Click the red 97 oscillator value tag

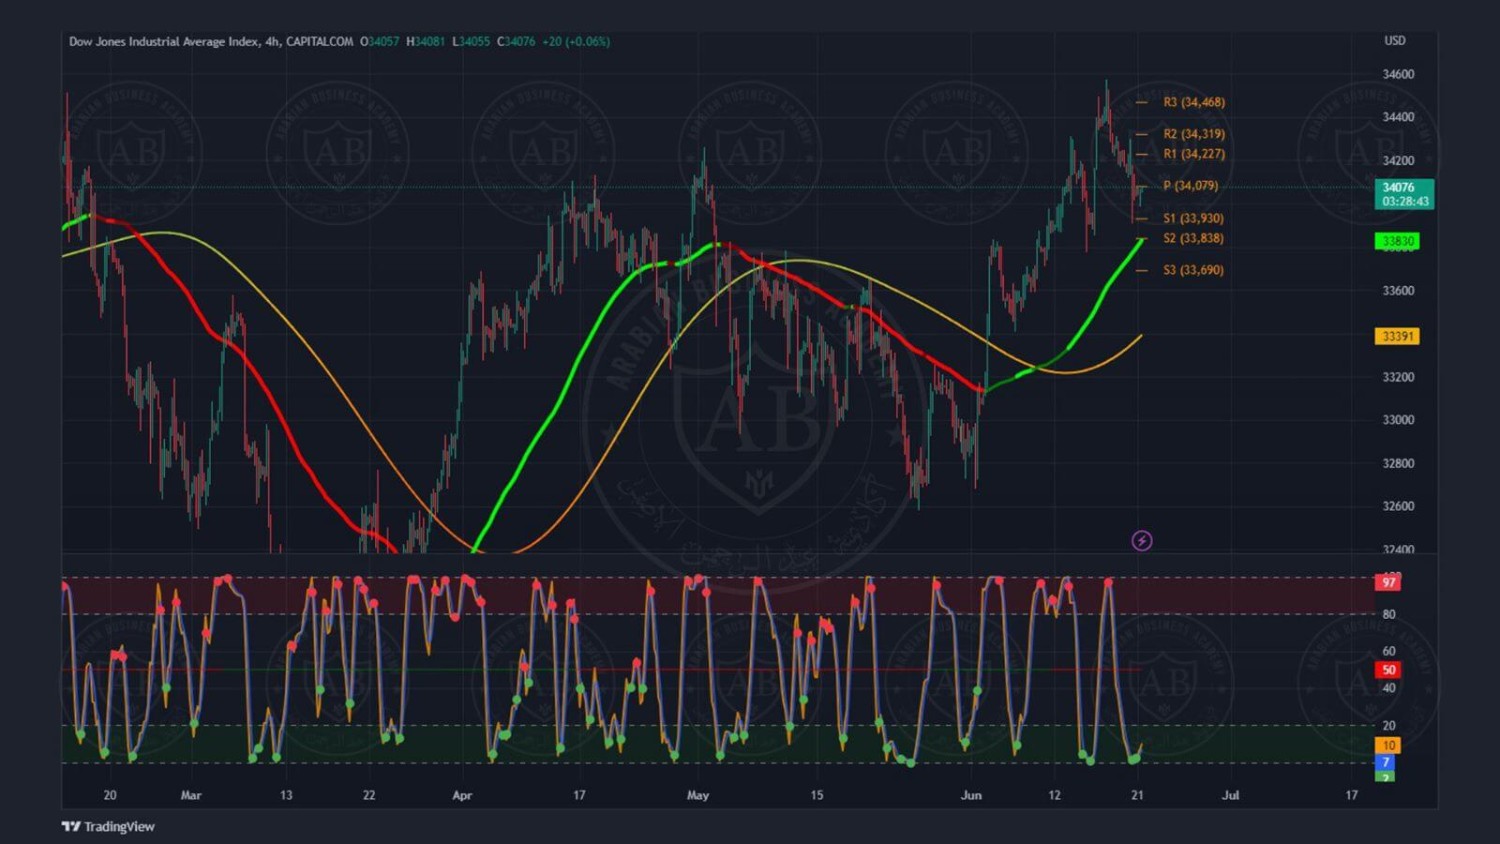click(x=1388, y=582)
